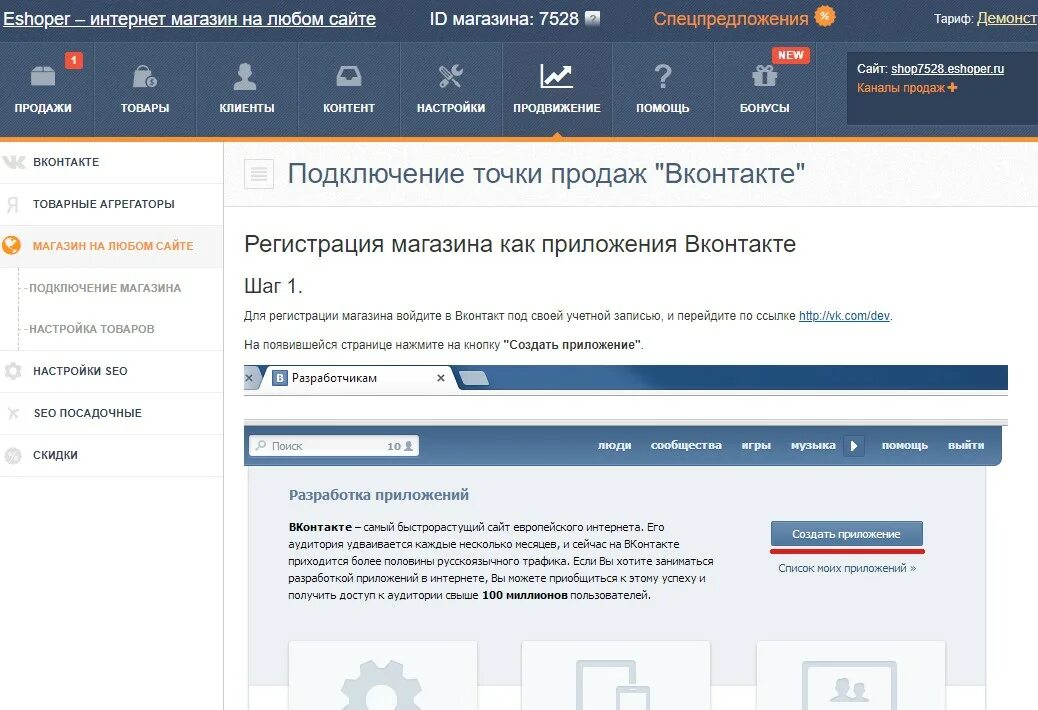Select the Продвижение chart icon
The height and width of the screenshot is (710, 1038).
pos(556,78)
